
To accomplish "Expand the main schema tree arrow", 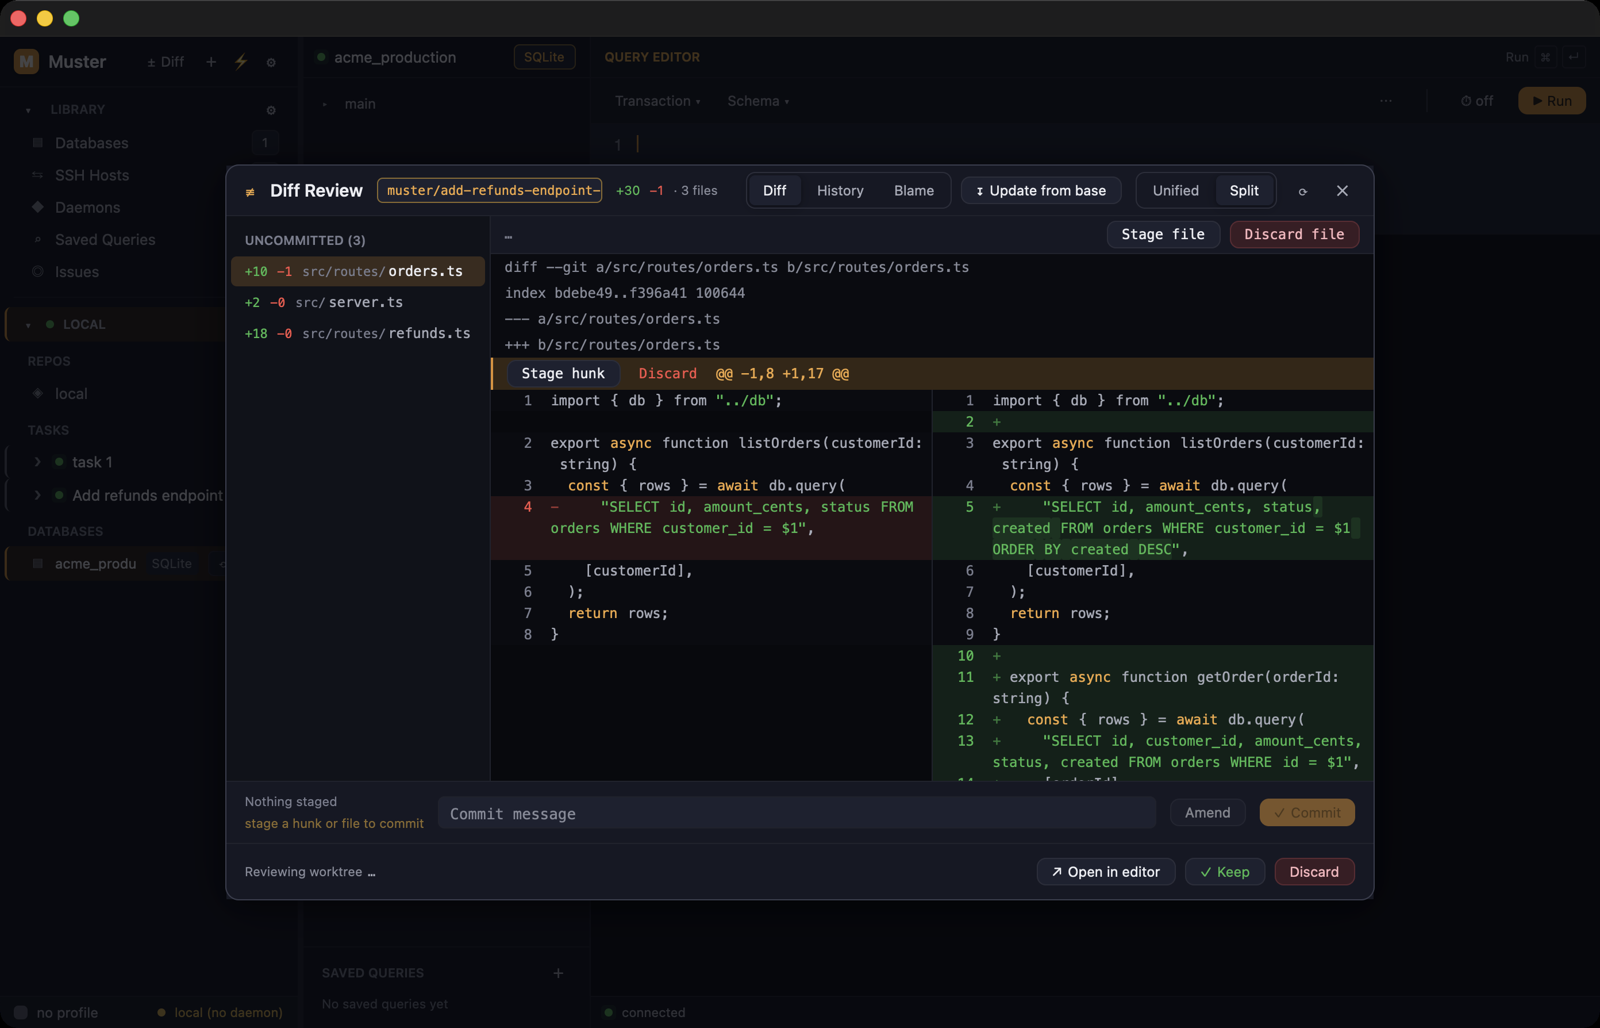I will click(x=325, y=104).
